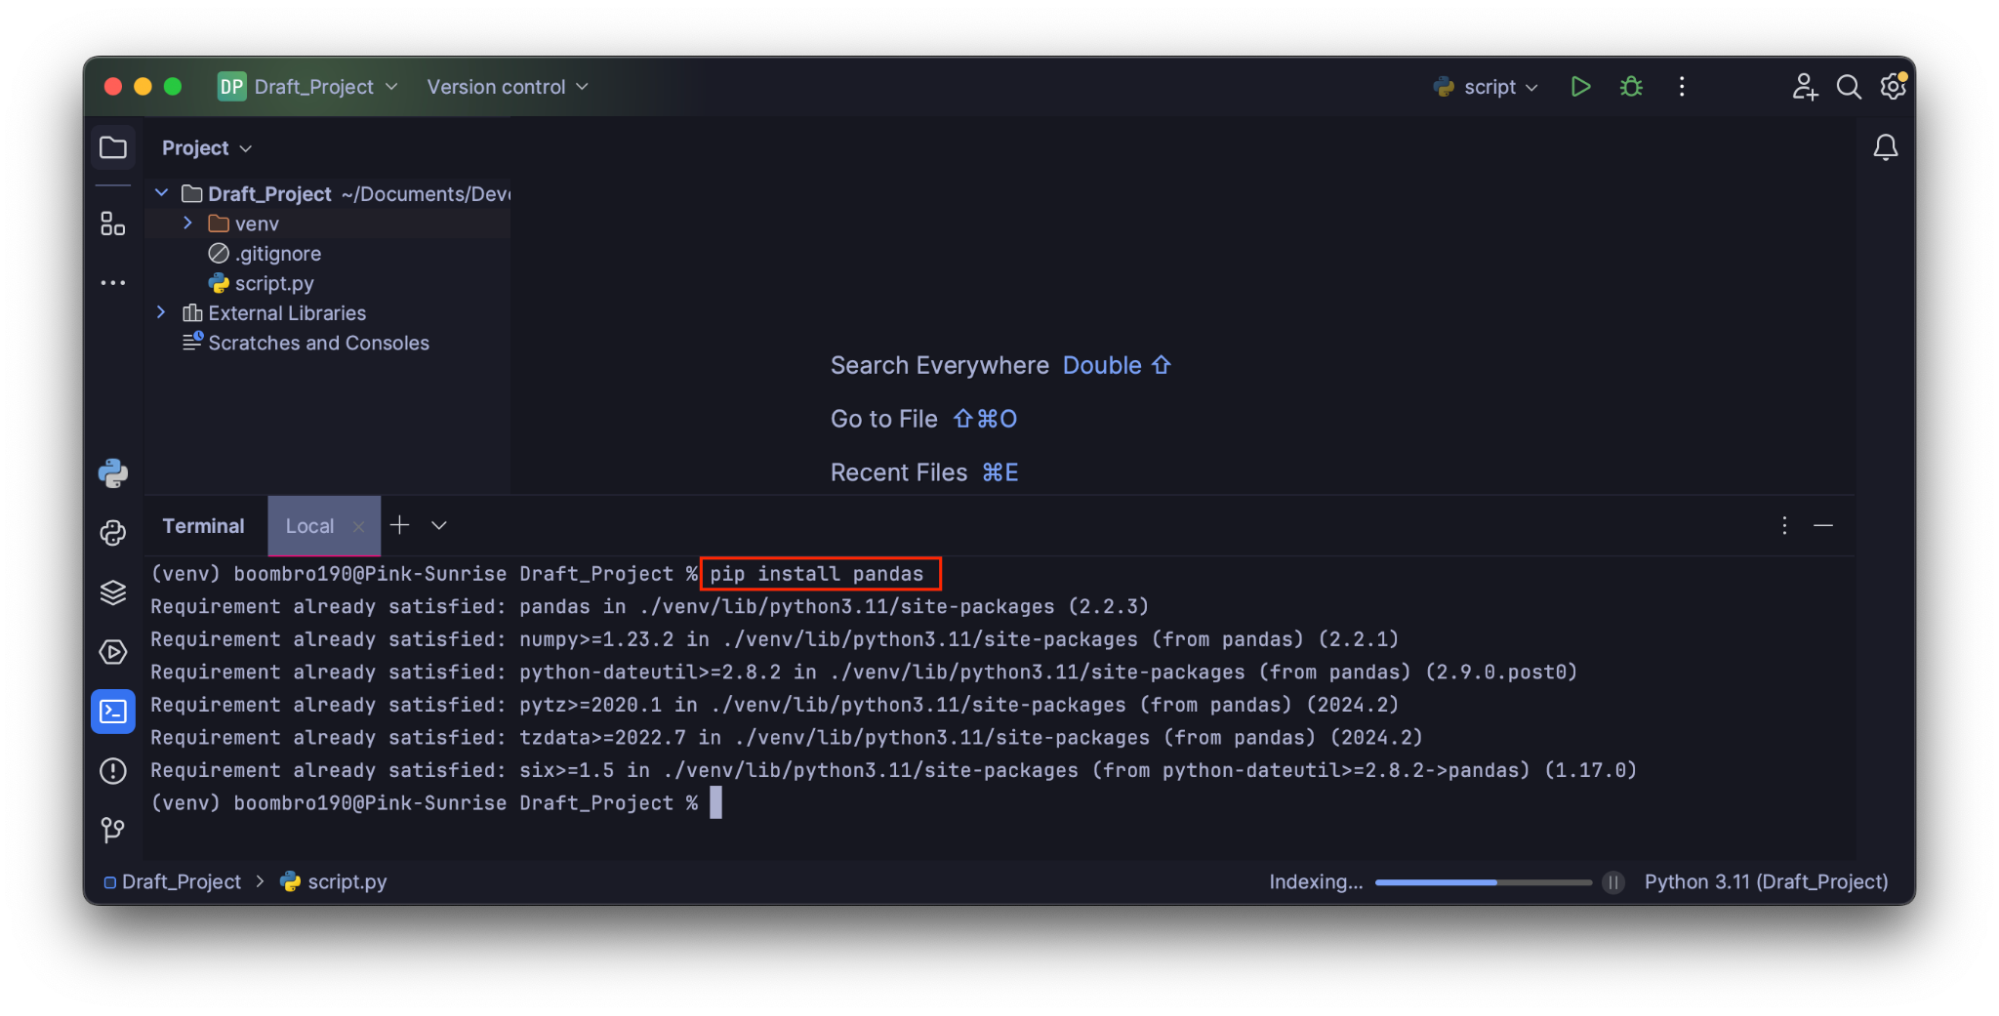
Task: Start debugging with the bug icon
Action: 1630,87
